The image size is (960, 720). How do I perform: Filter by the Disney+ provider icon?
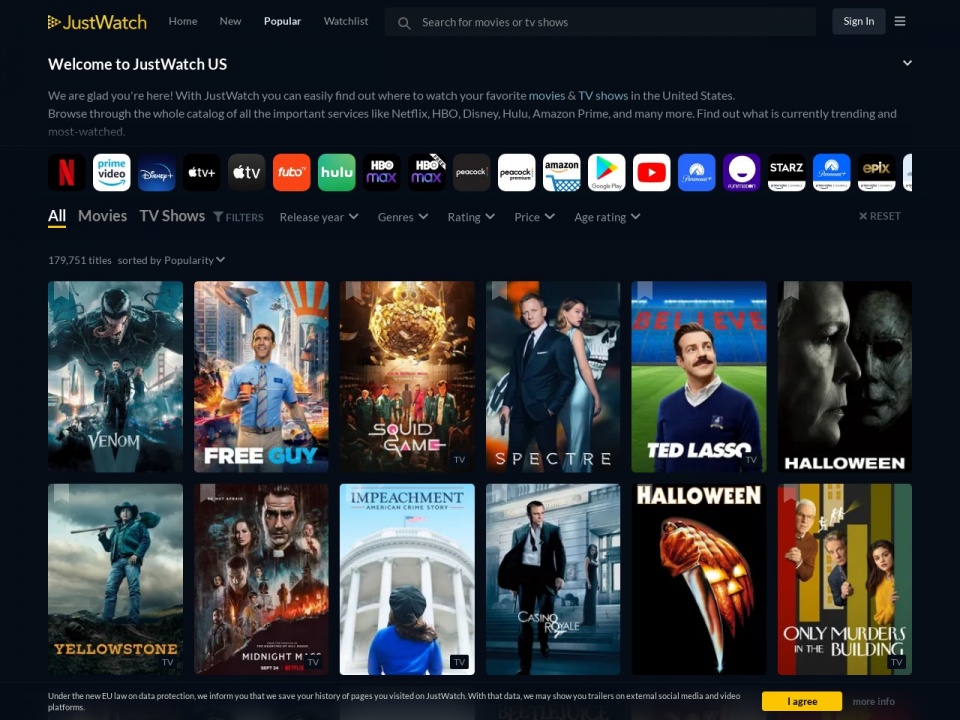(157, 173)
